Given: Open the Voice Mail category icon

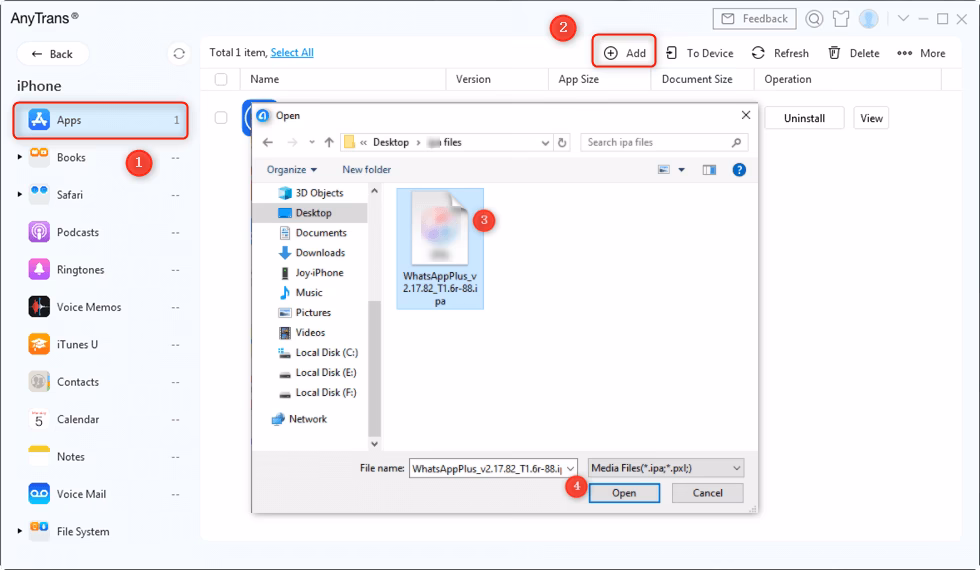Looking at the screenshot, I should point(39,494).
